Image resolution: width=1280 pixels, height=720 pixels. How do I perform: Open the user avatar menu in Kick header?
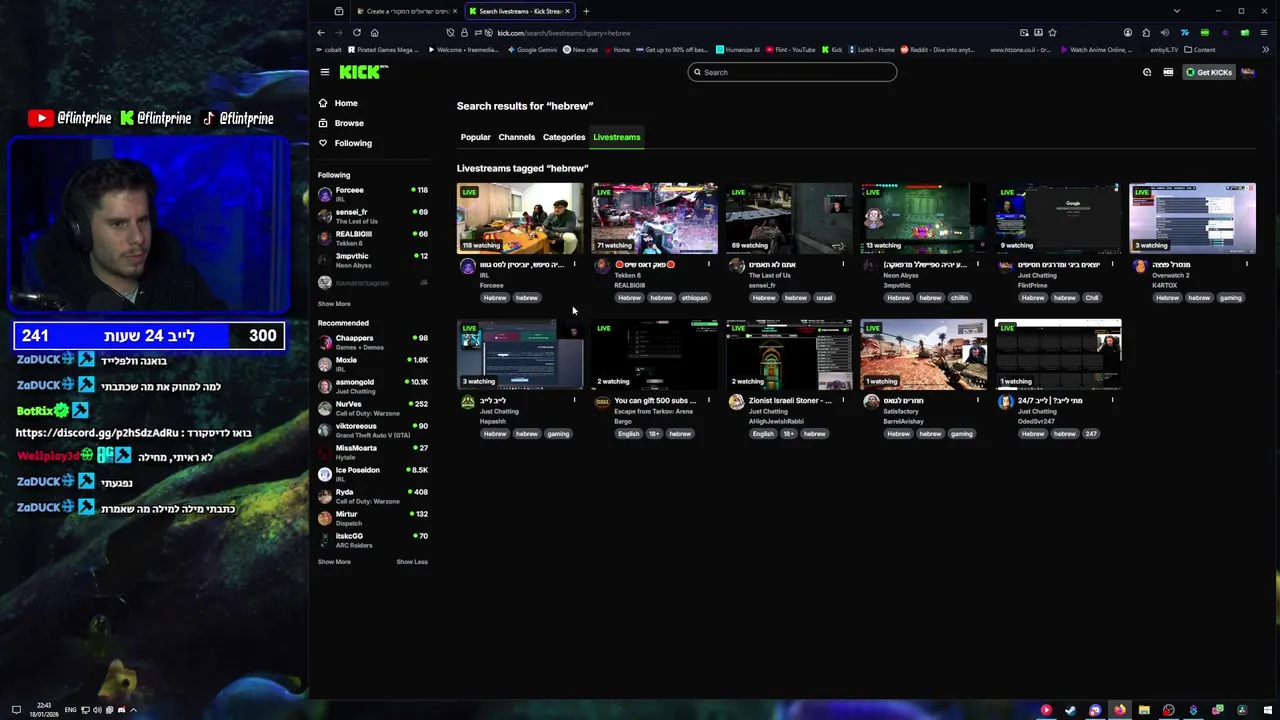coord(1248,72)
